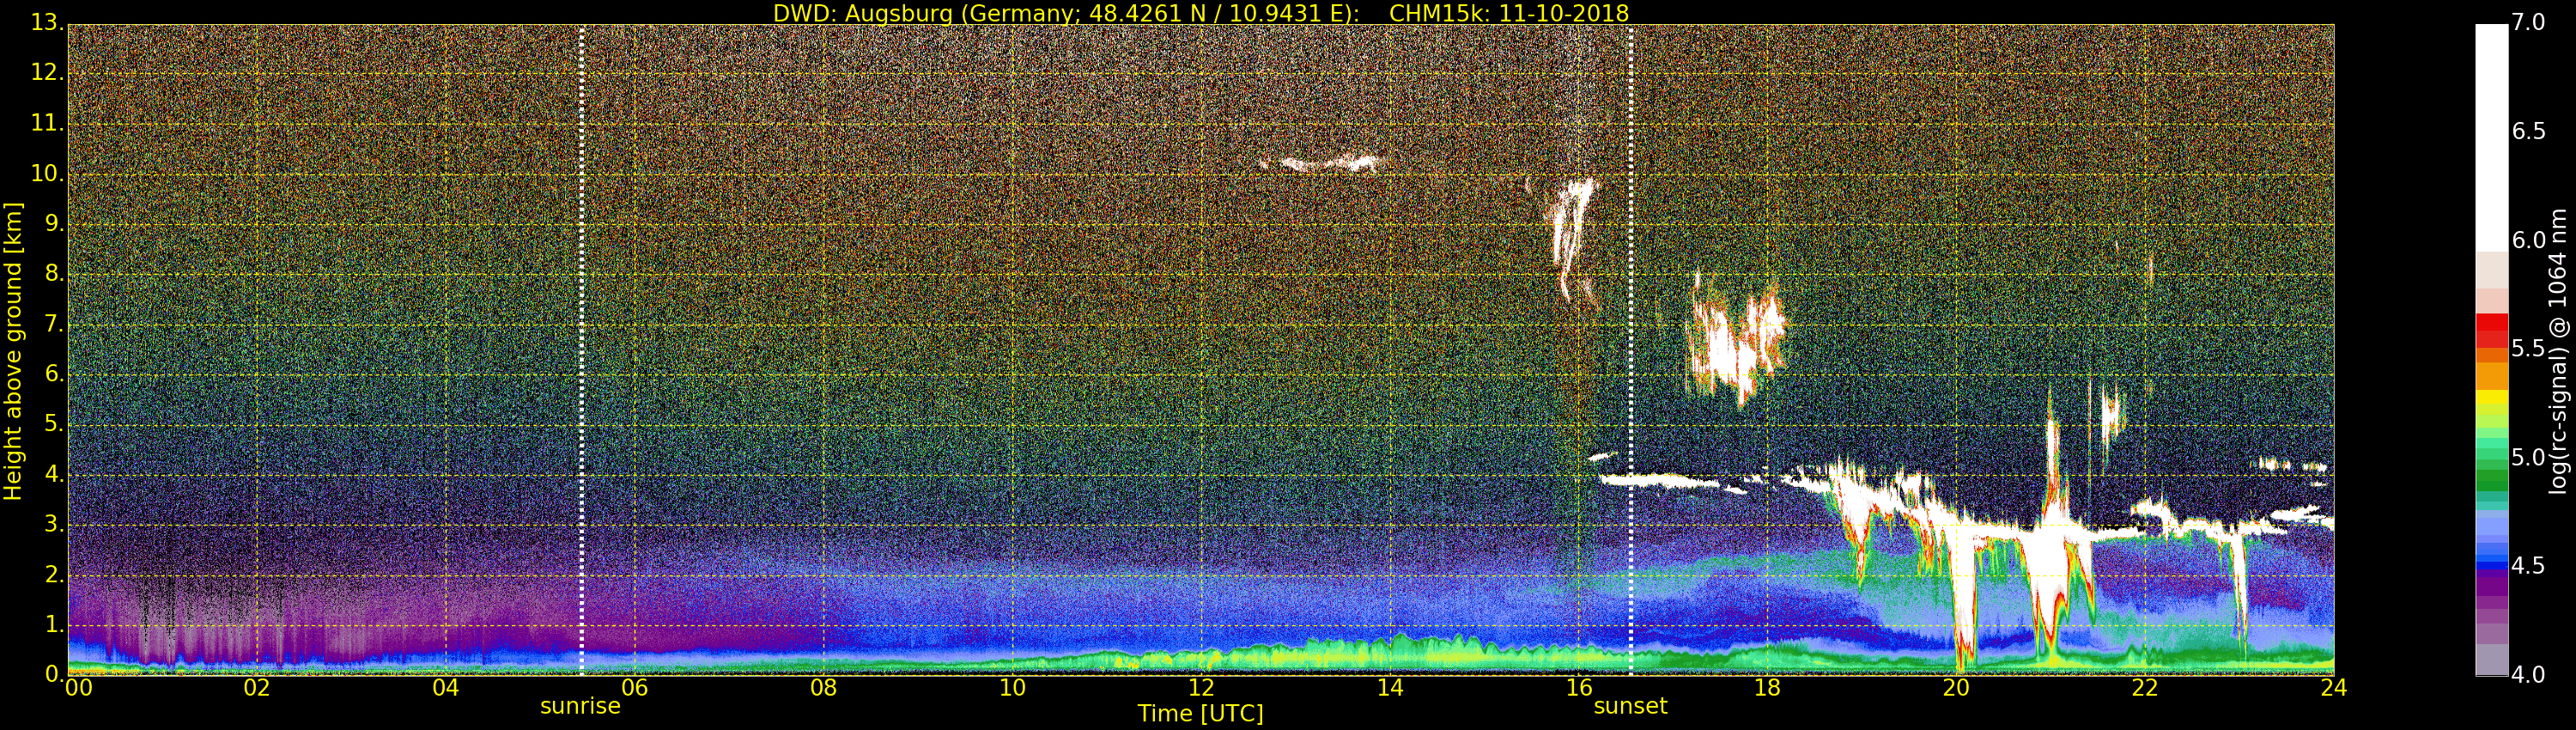Click the time axis tick label '18'
This screenshot has width=2576, height=730.
coord(1768,688)
